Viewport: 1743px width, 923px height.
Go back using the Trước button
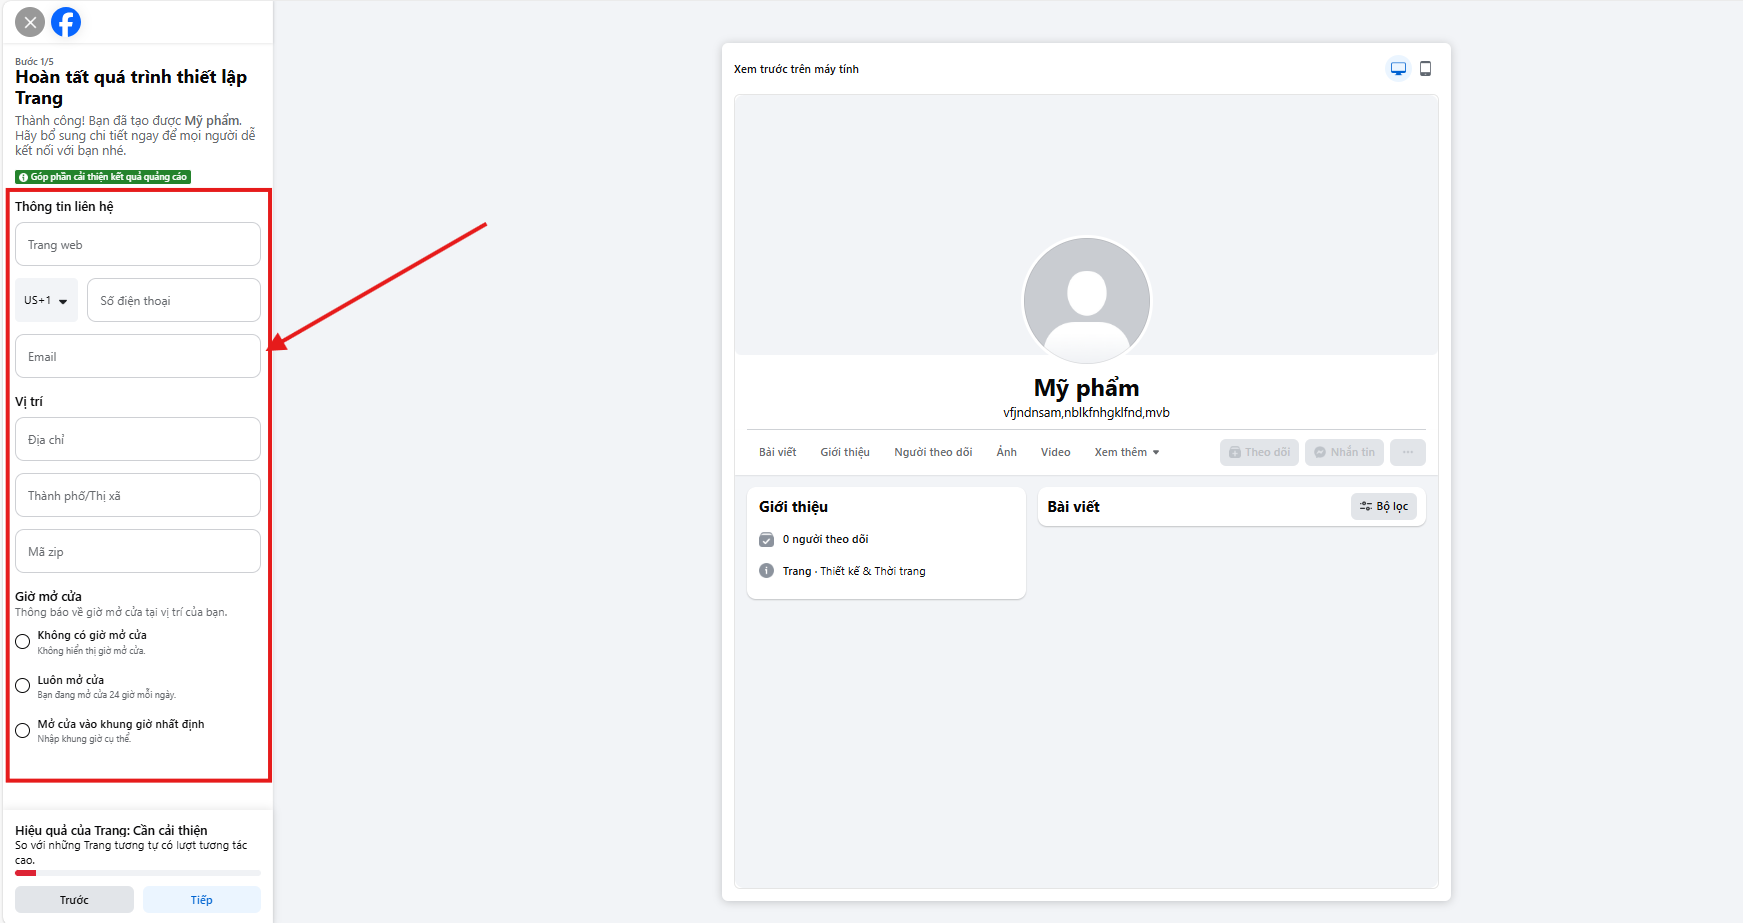73,899
